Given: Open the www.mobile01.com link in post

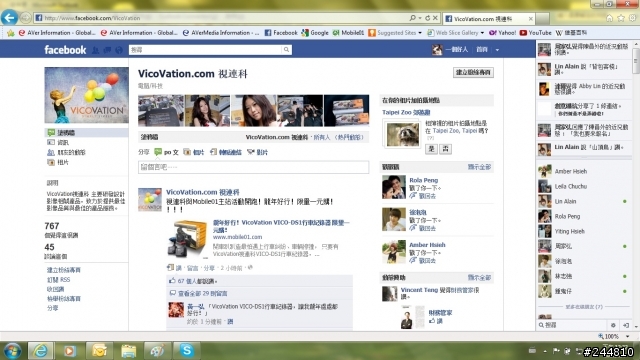Looking at the screenshot, I should tap(238, 237).
